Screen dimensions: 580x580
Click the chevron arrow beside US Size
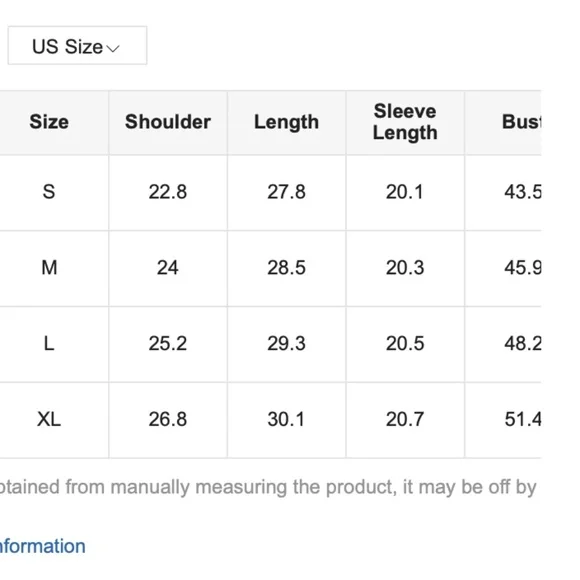[x=112, y=48]
